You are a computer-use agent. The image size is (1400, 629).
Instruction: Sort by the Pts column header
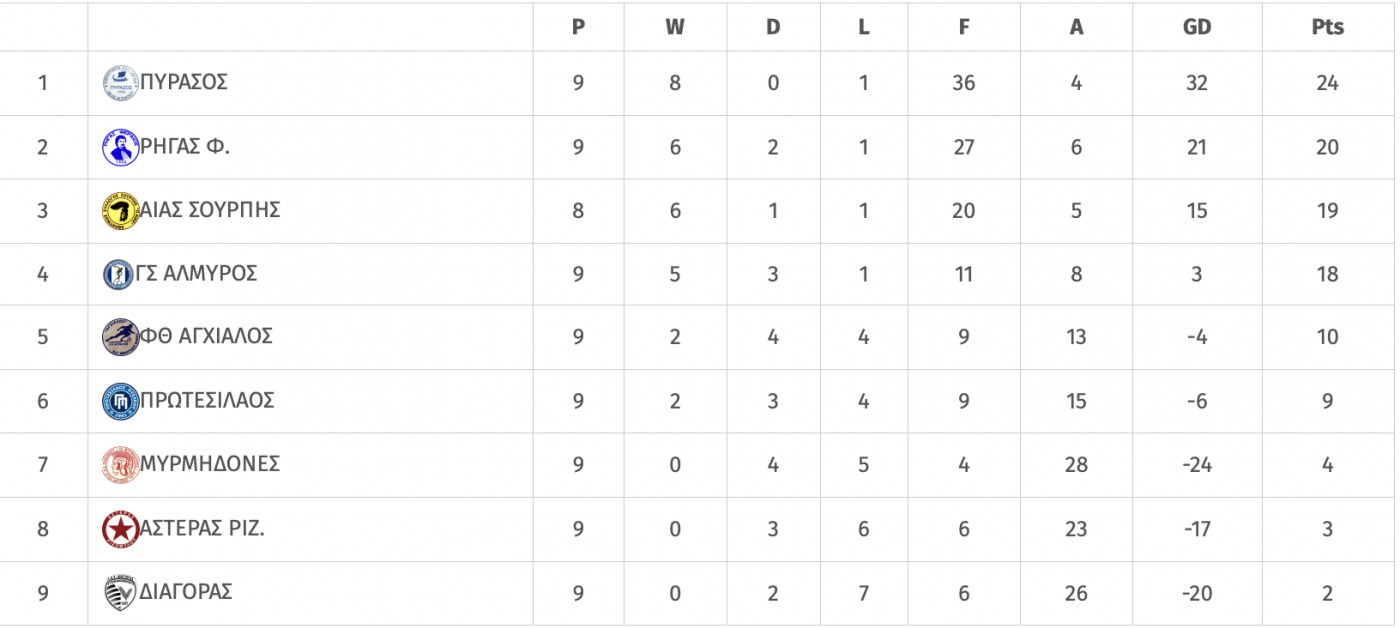click(x=1327, y=28)
